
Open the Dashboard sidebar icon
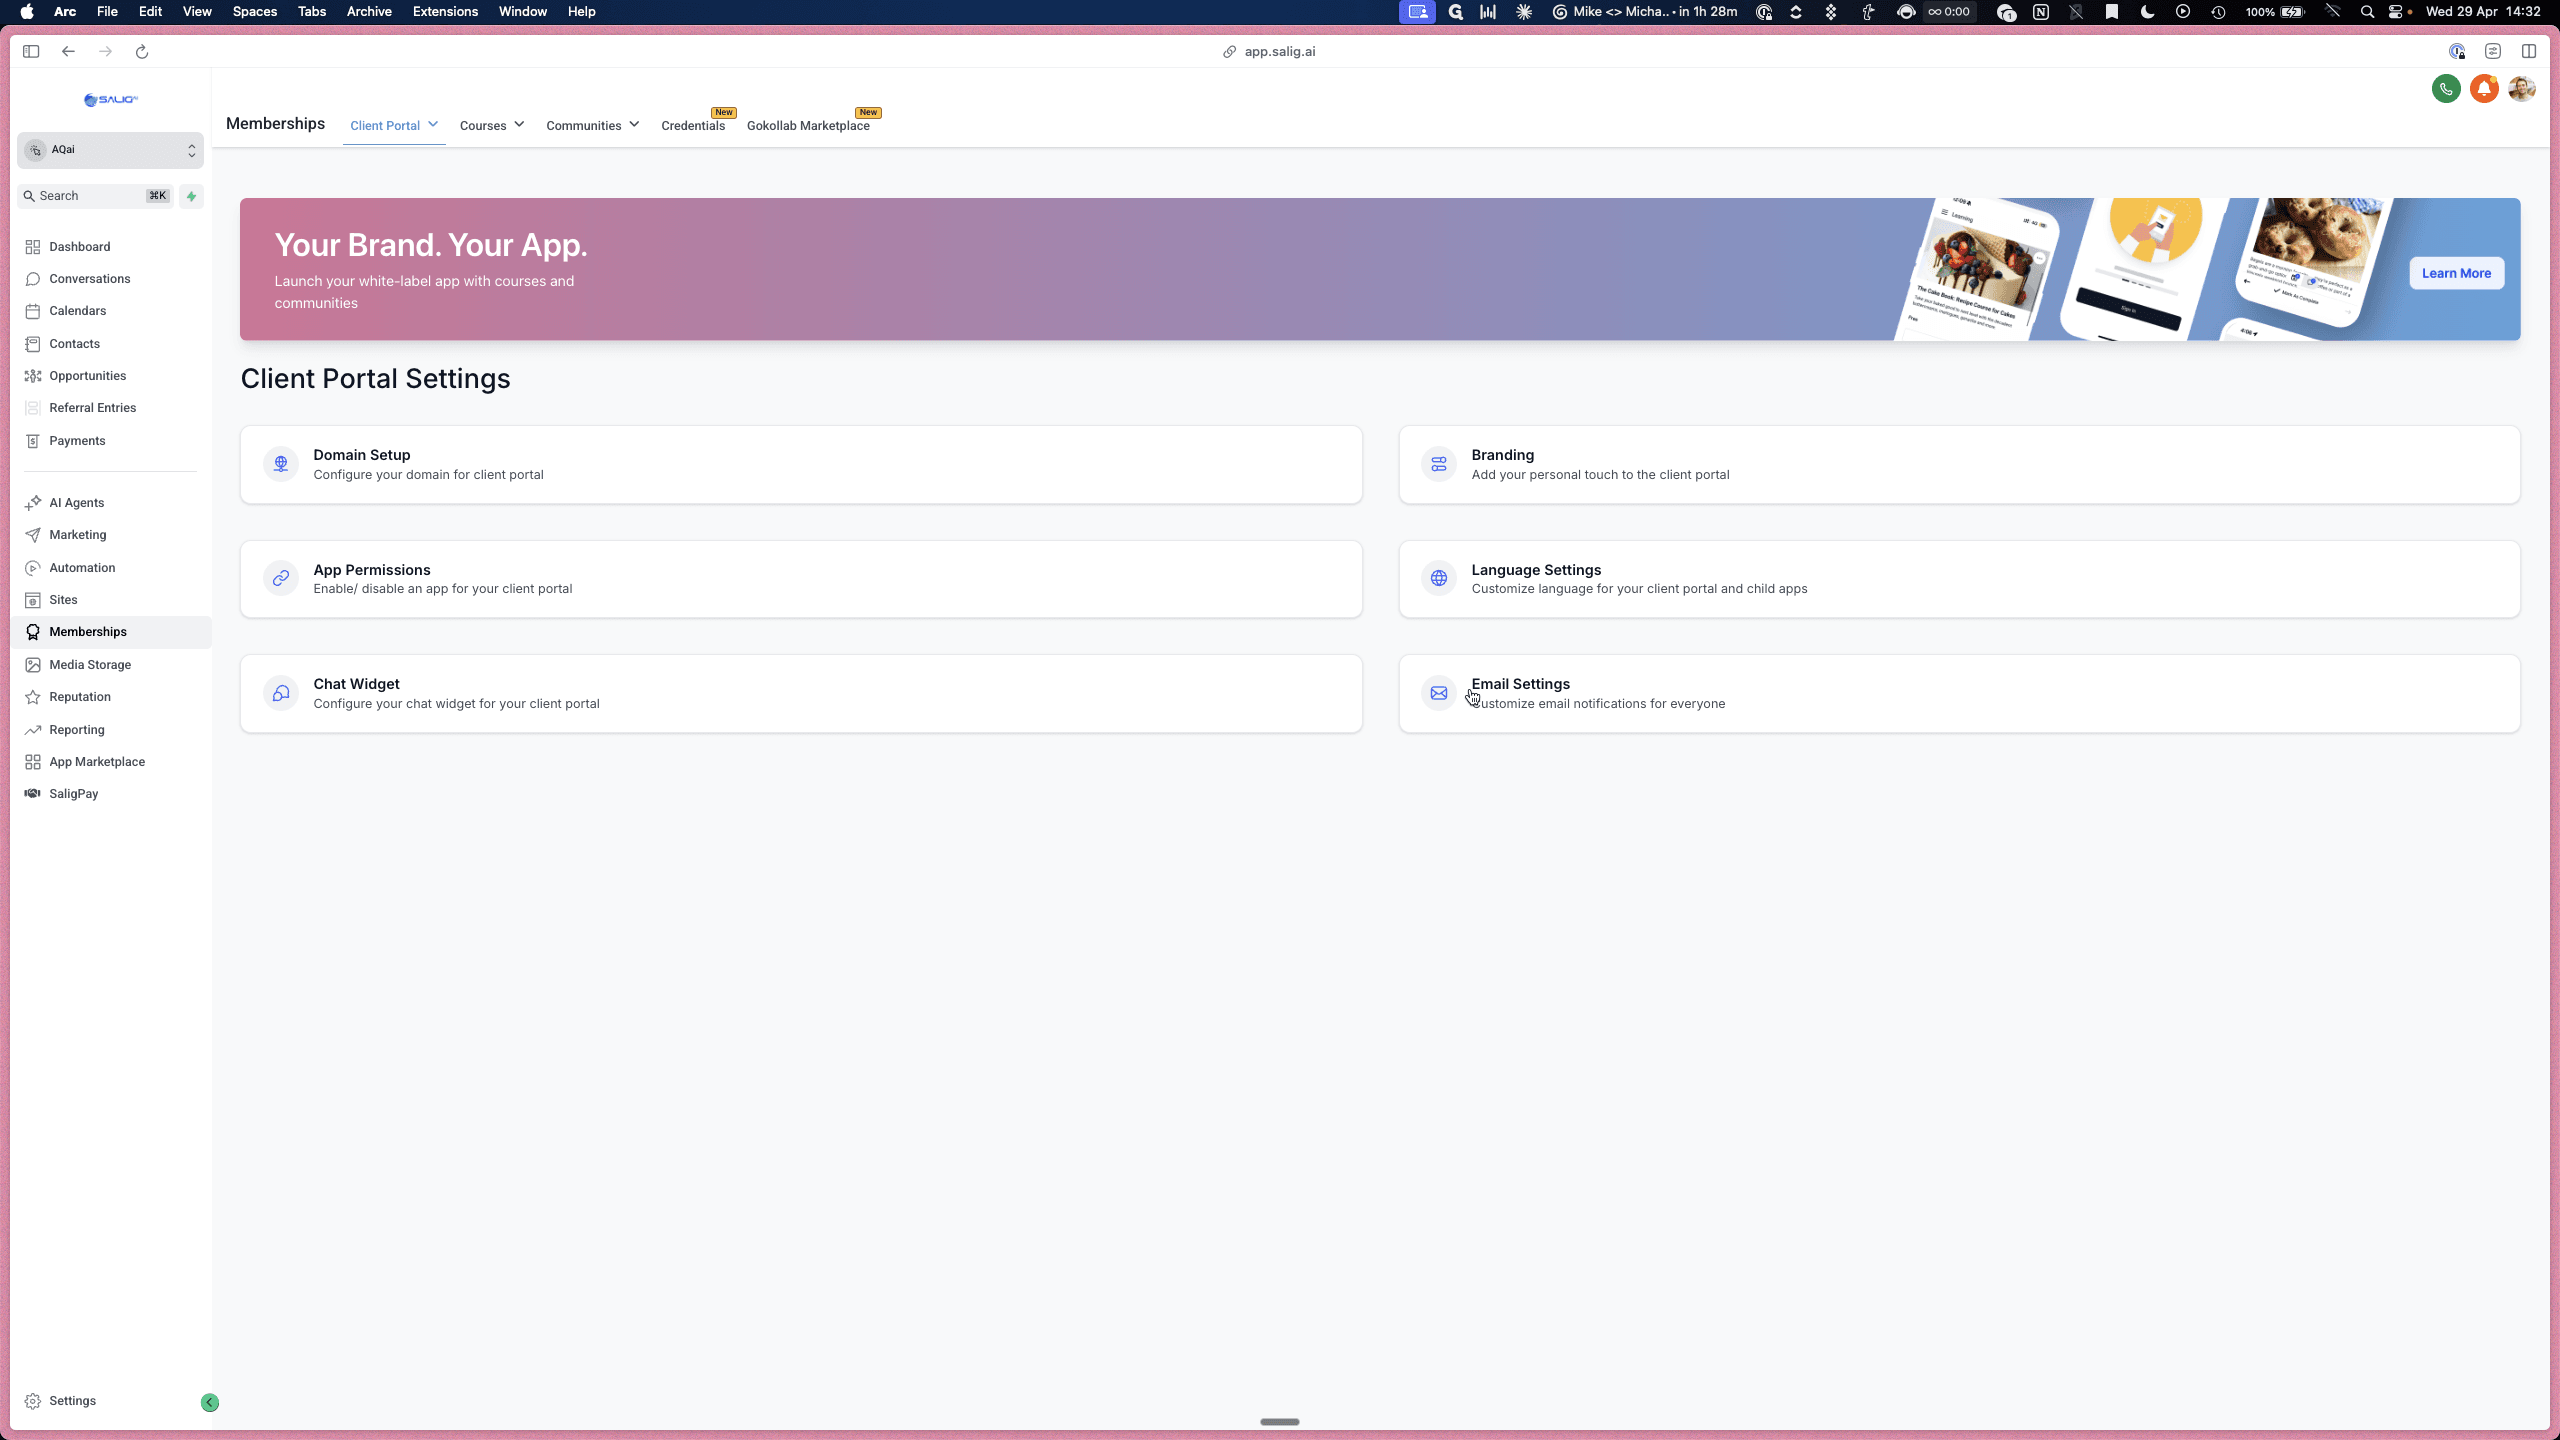(x=33, y=247)
